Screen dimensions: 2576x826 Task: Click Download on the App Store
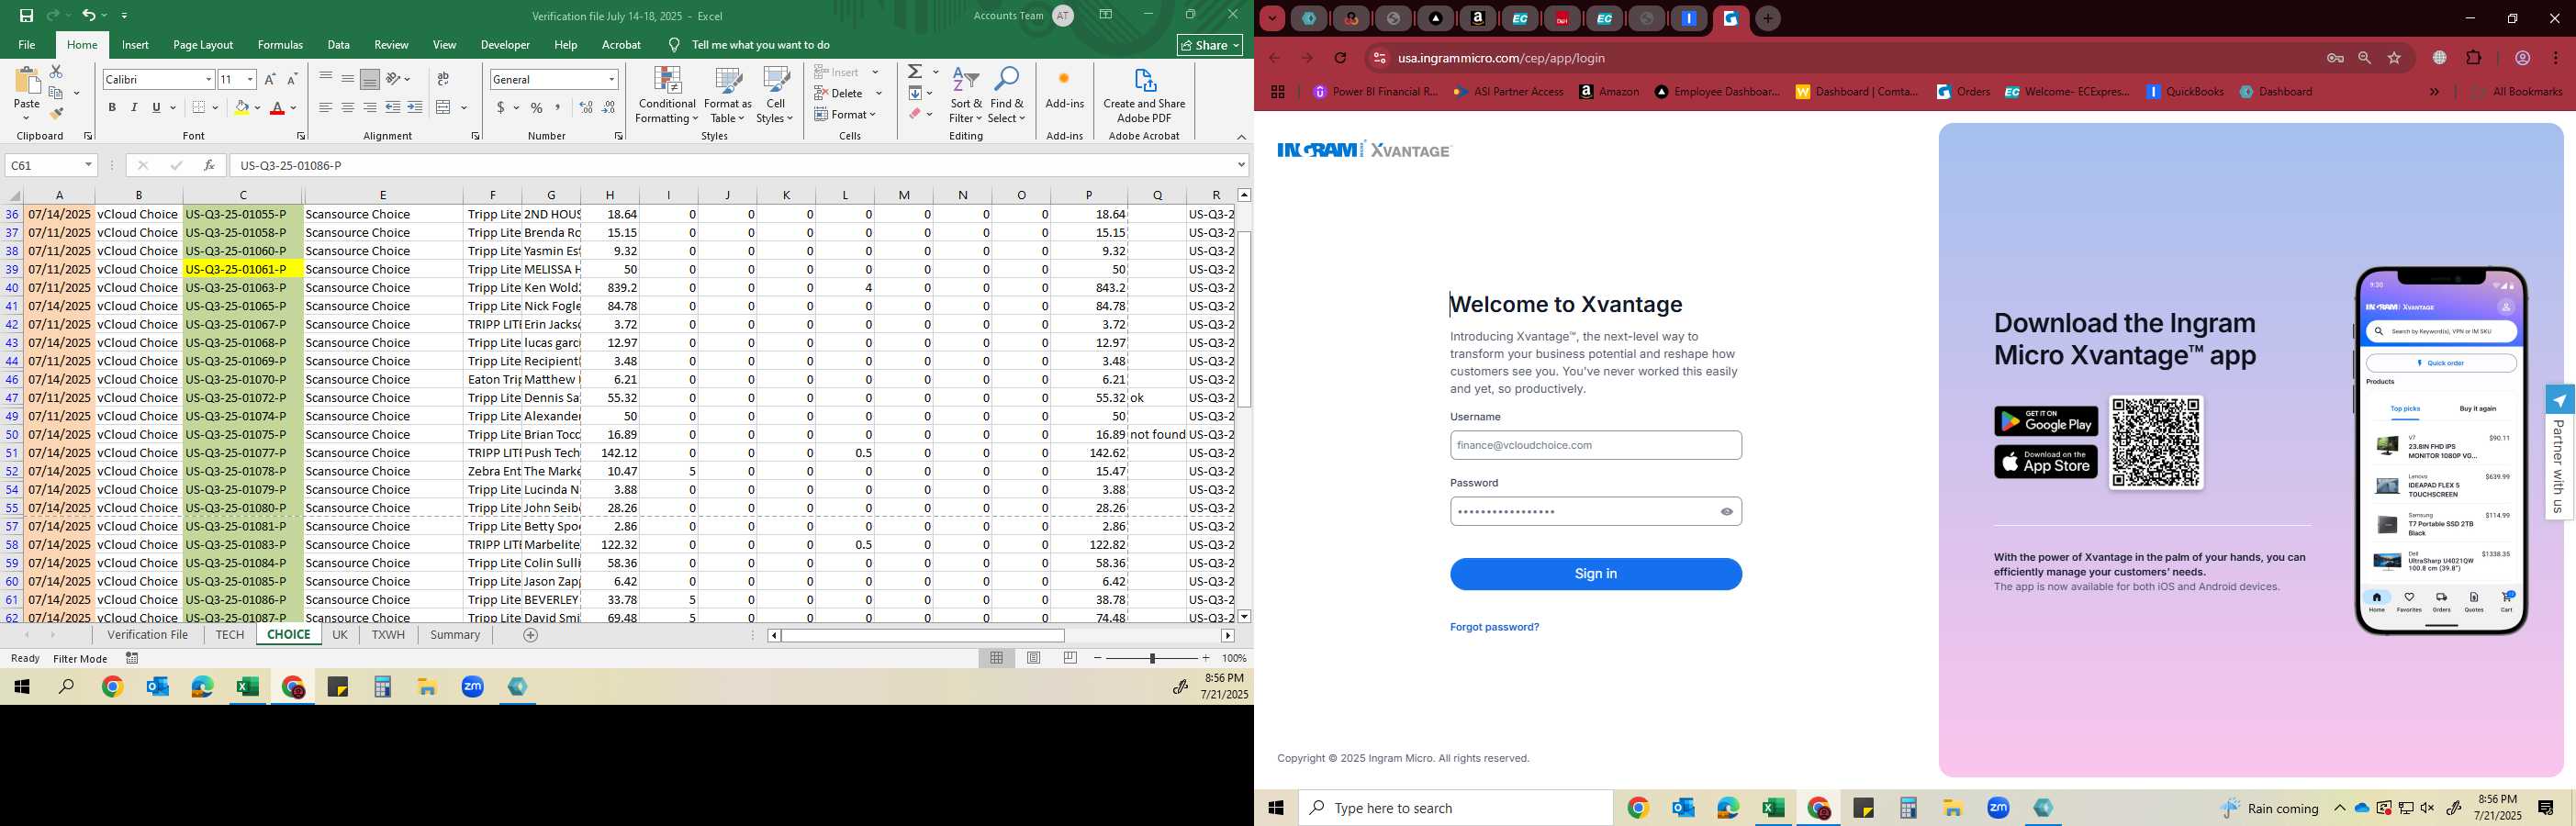coord(2045,462)
